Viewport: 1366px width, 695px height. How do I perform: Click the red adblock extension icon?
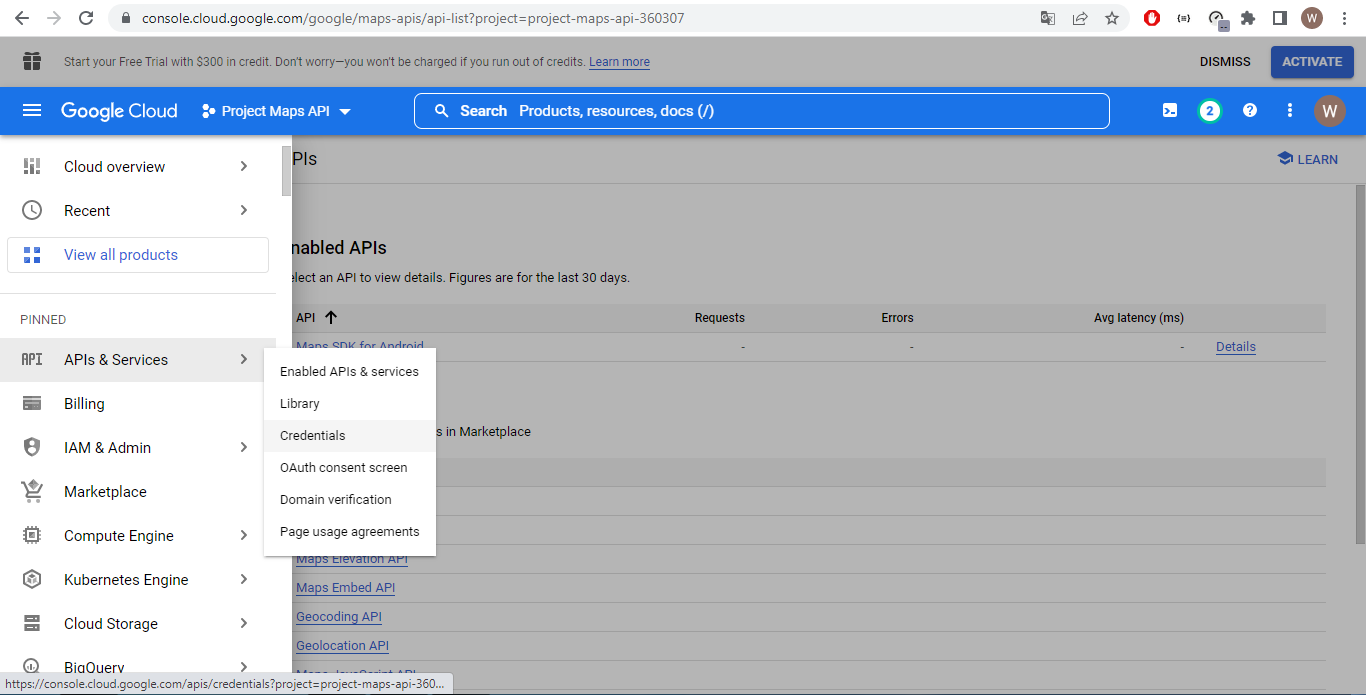pos(1152,18)
